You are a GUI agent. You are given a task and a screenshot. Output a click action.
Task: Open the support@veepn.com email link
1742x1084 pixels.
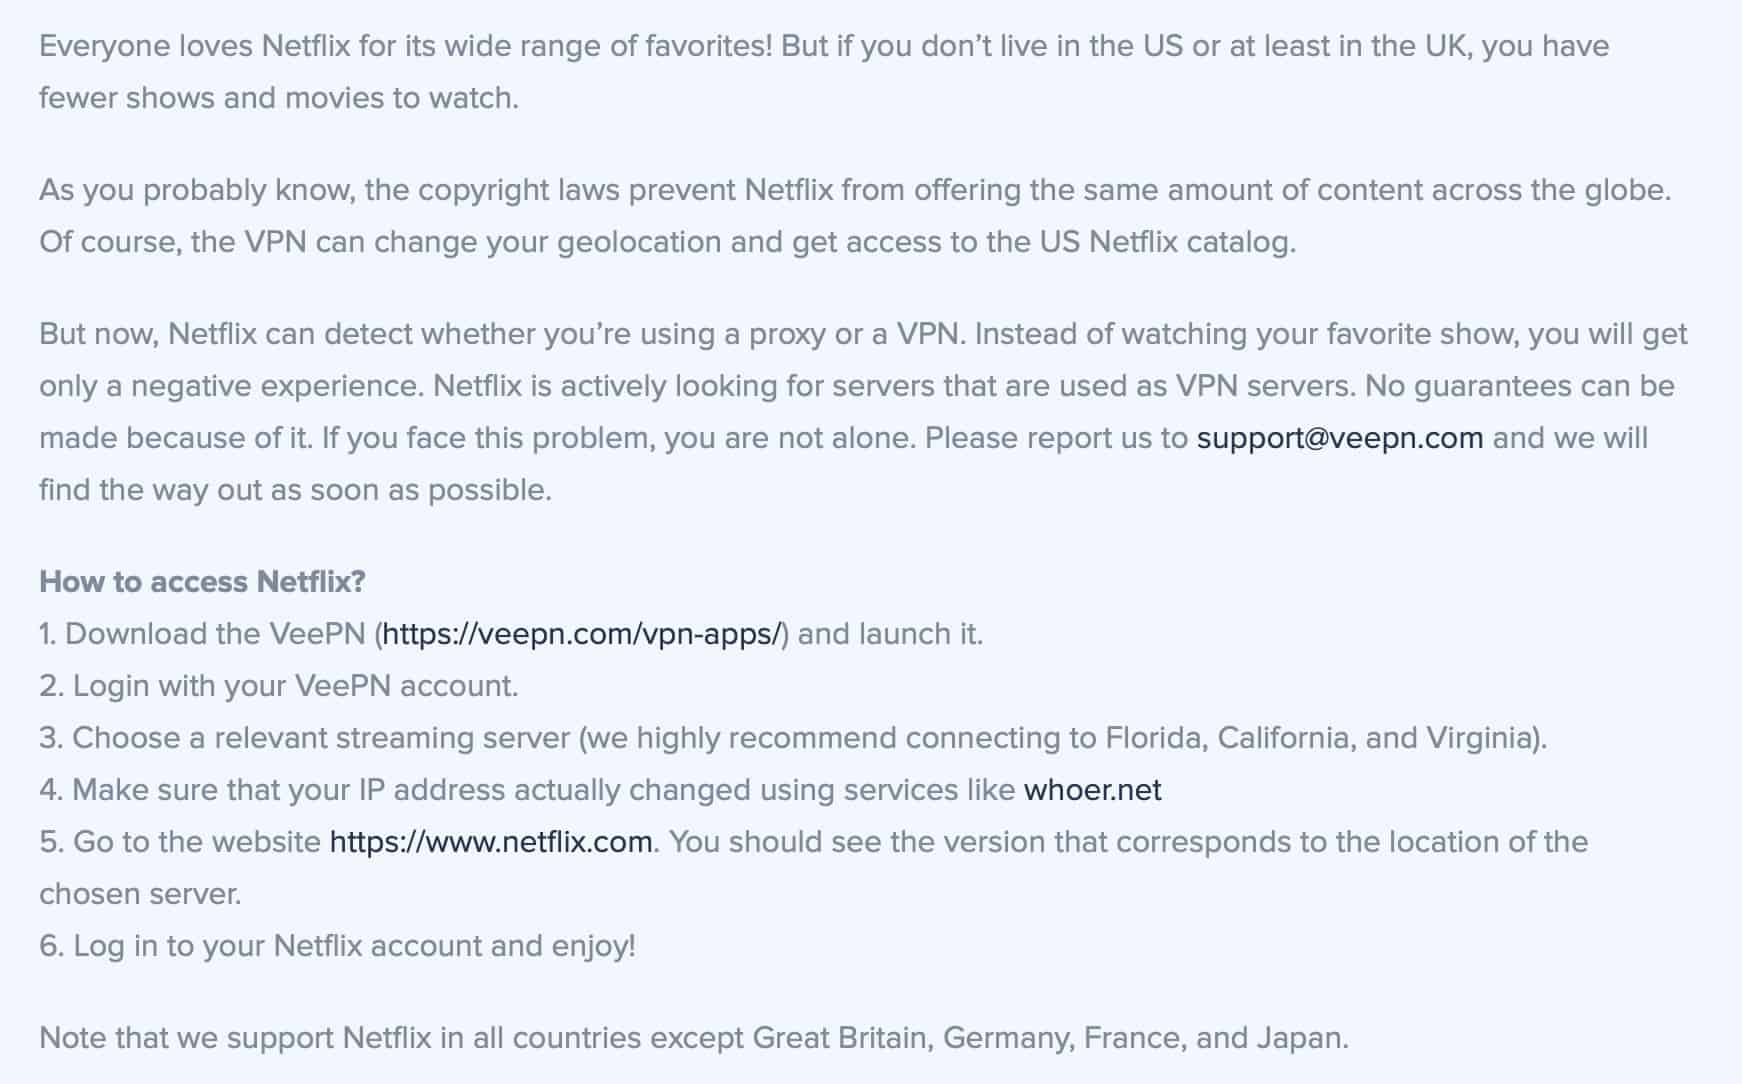click(x=1339, y=438)
